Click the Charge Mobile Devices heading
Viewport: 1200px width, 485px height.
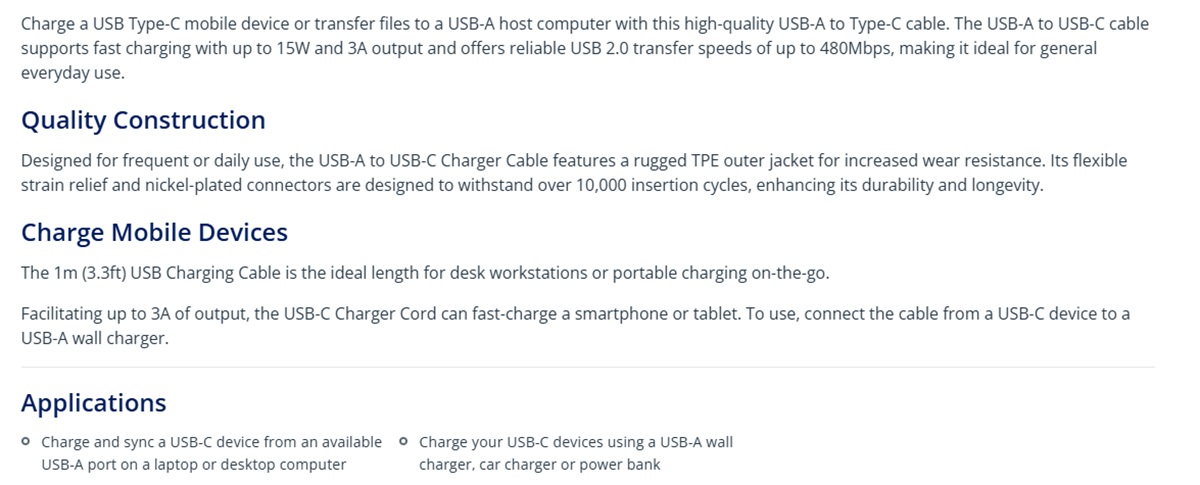coord(154,232)
